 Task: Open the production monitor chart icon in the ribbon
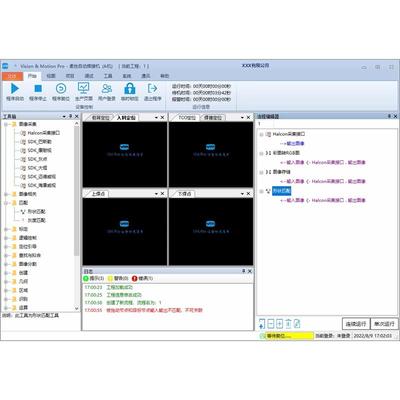click(83, 88)
